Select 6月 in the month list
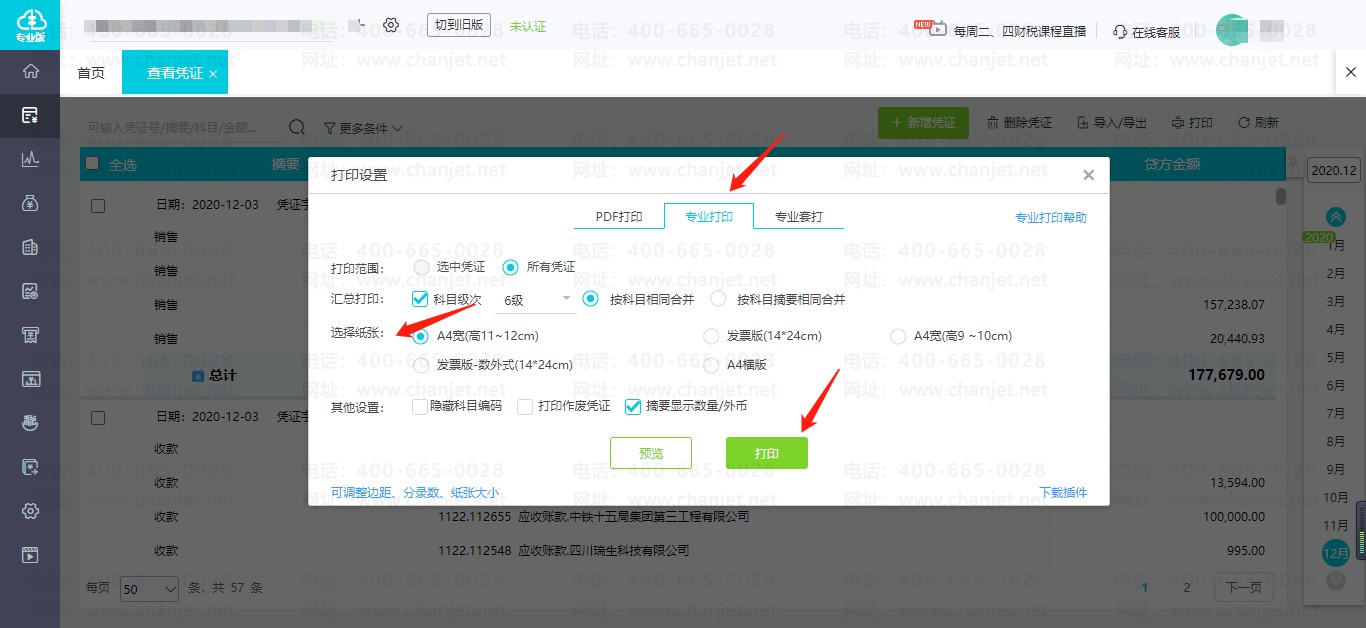Viewport: 1366px width, 628px height. 1335,385
